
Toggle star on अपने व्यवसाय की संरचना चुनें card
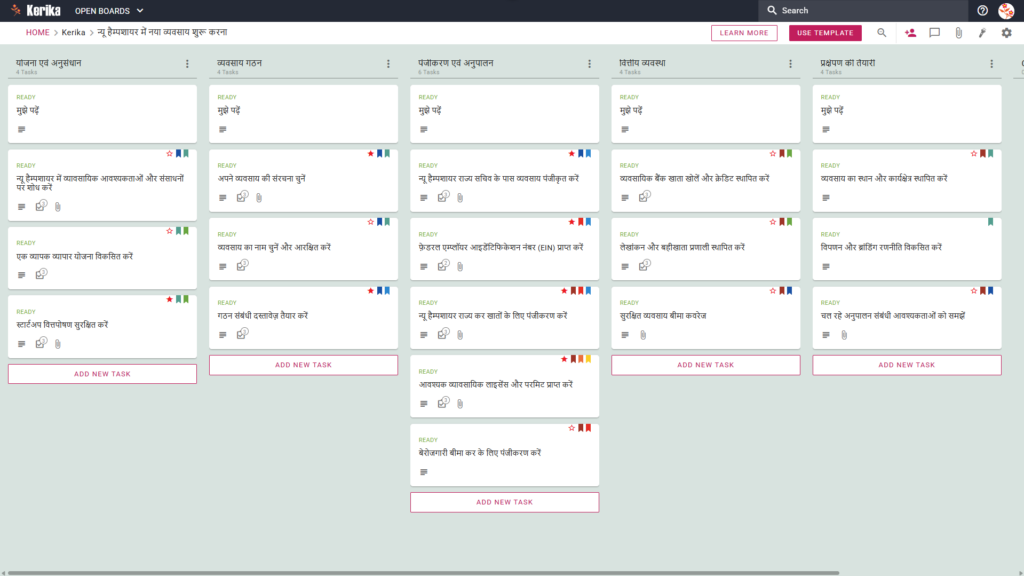(x=370, y=153)
